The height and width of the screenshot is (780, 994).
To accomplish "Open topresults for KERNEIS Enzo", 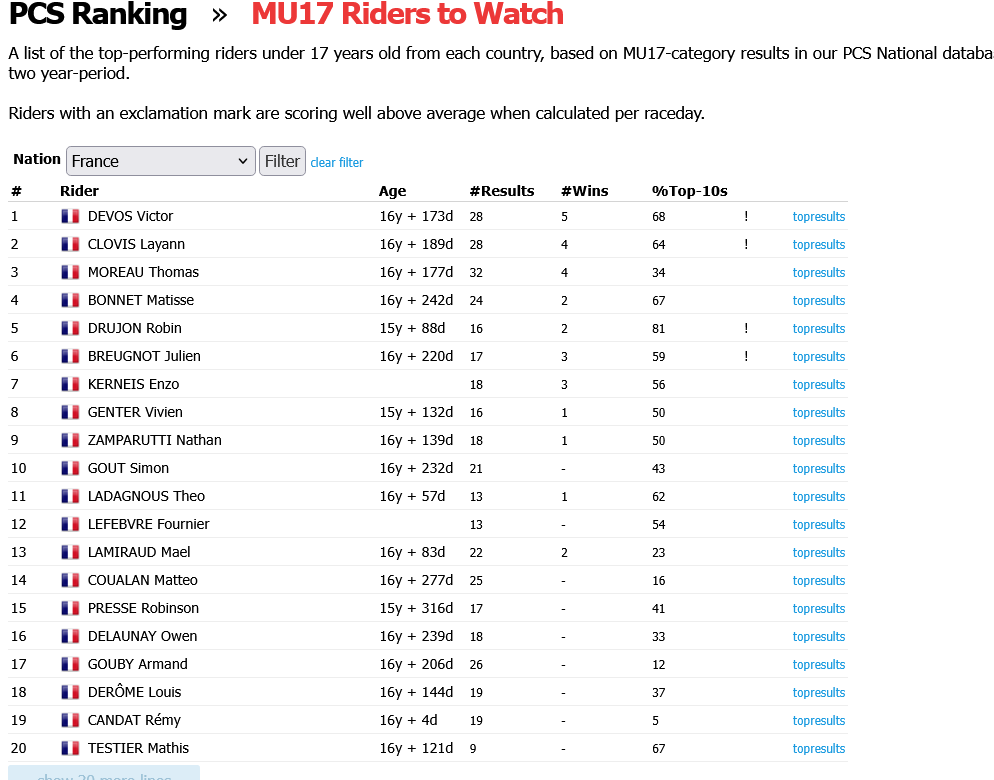I will point(818,384).
